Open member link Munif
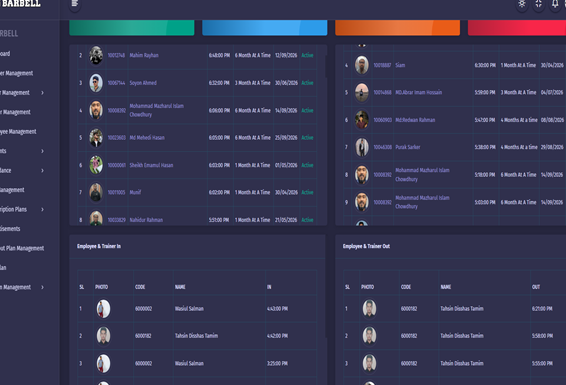This screenshot has height=385, width=566. 135,192
